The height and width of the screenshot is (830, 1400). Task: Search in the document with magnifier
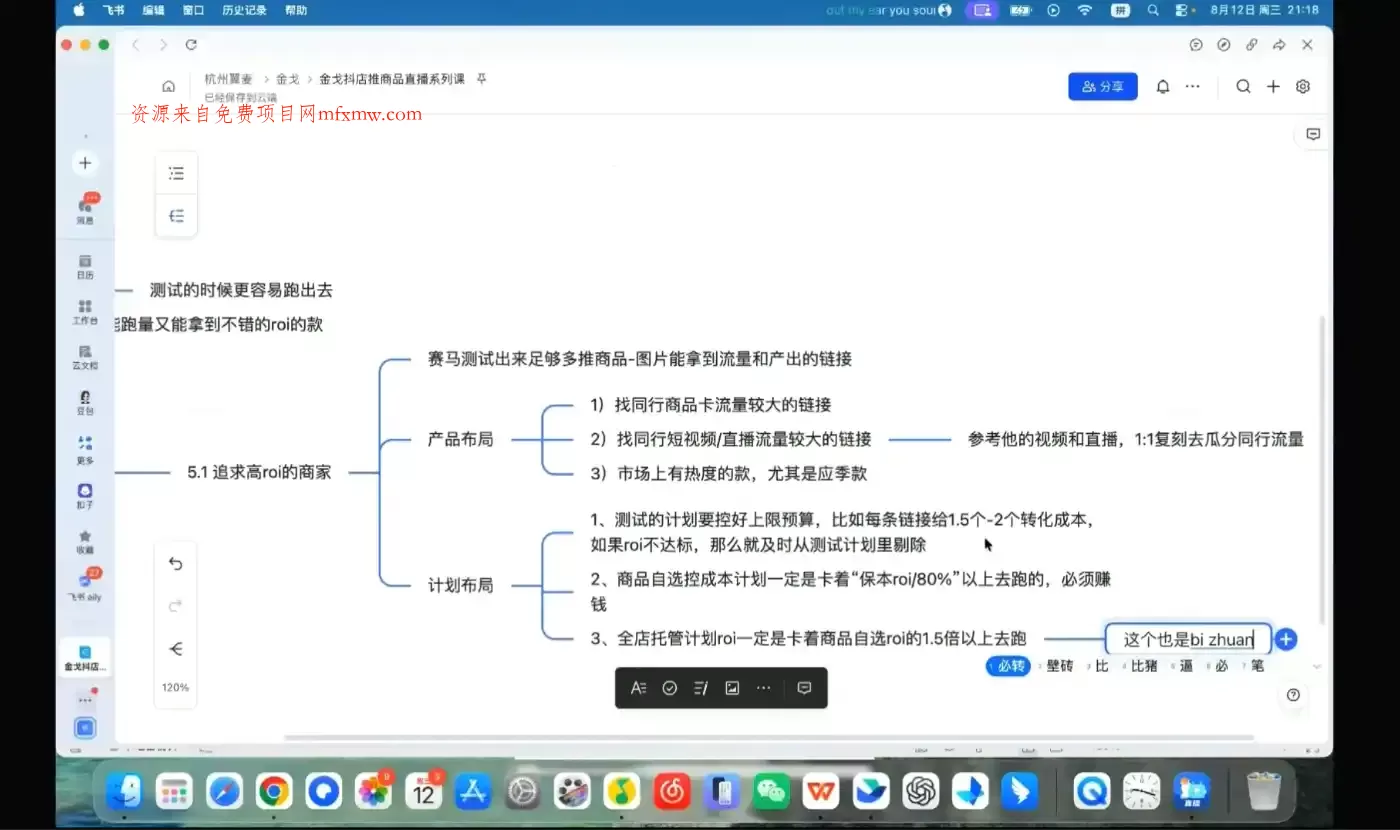[x=1243, y=86]
